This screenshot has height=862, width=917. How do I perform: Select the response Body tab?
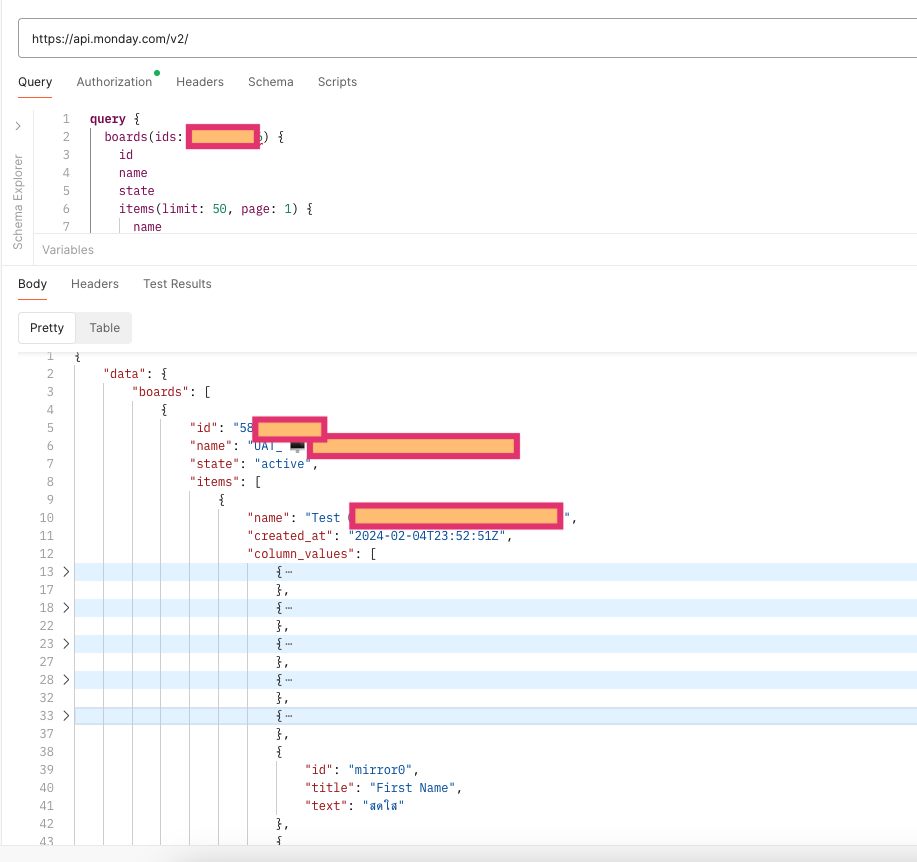pyautogui.click(x=32, y=284)
